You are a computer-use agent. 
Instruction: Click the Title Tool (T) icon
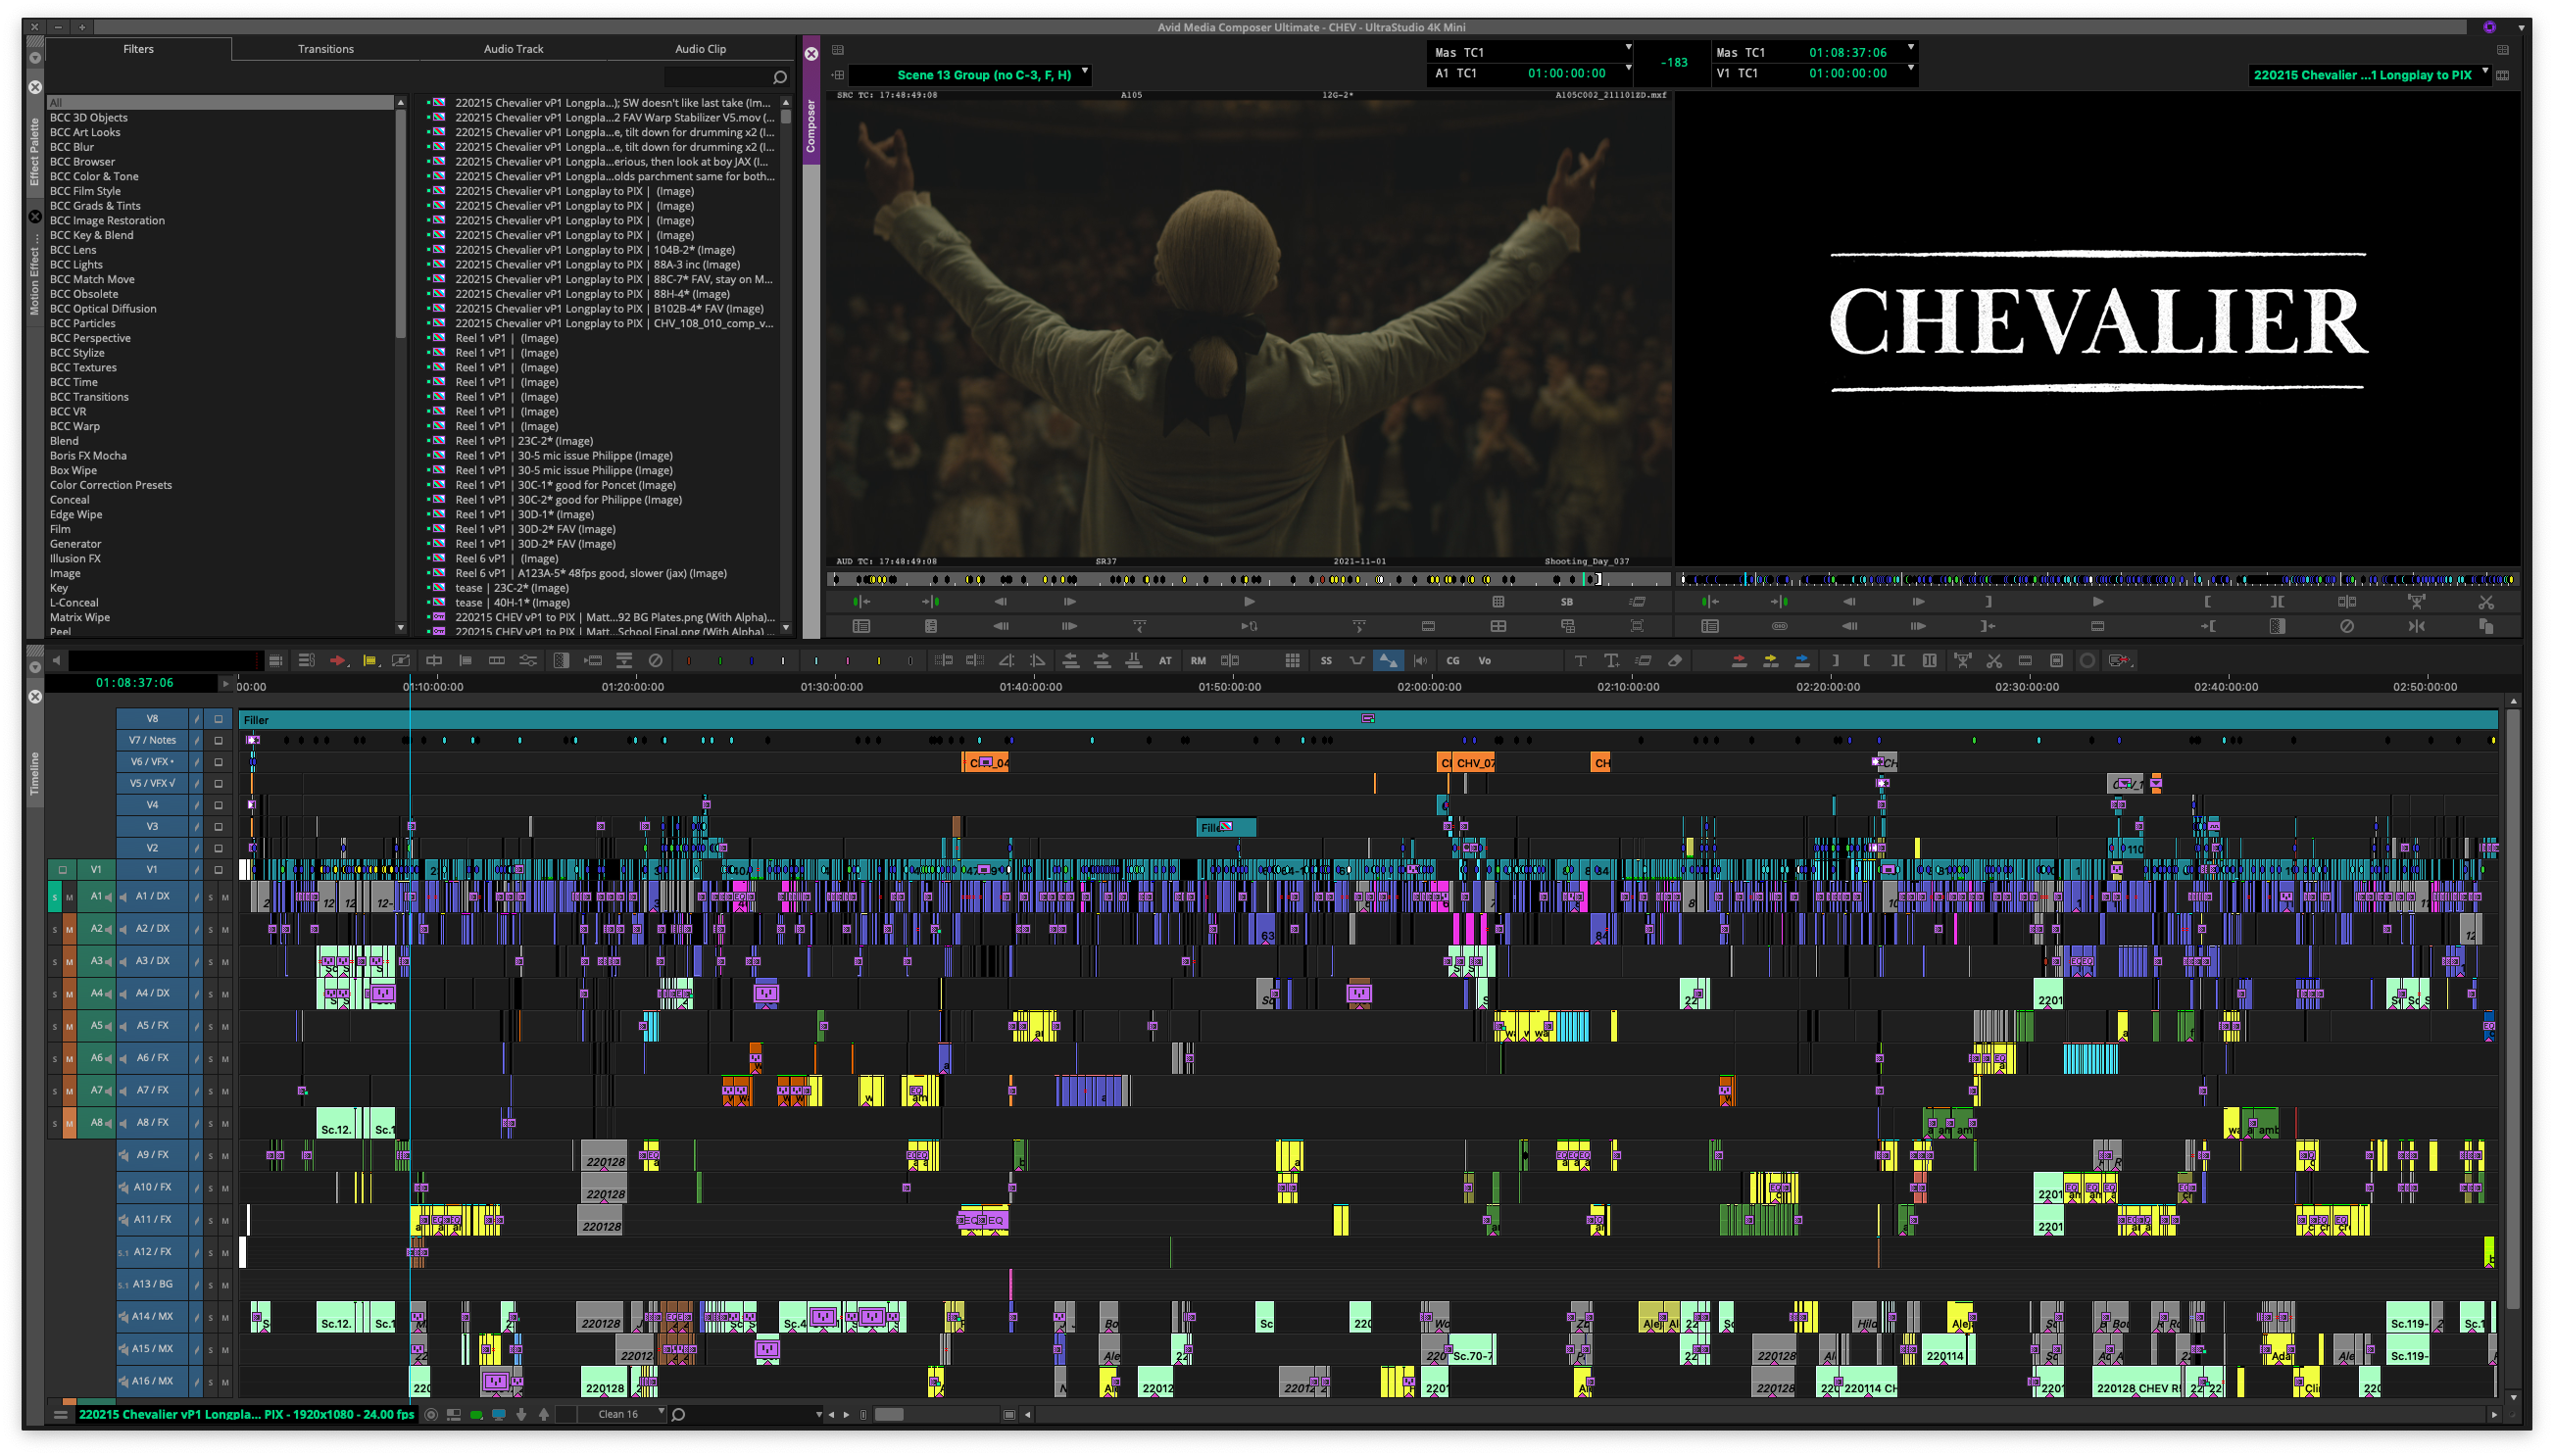point(1580,660)
